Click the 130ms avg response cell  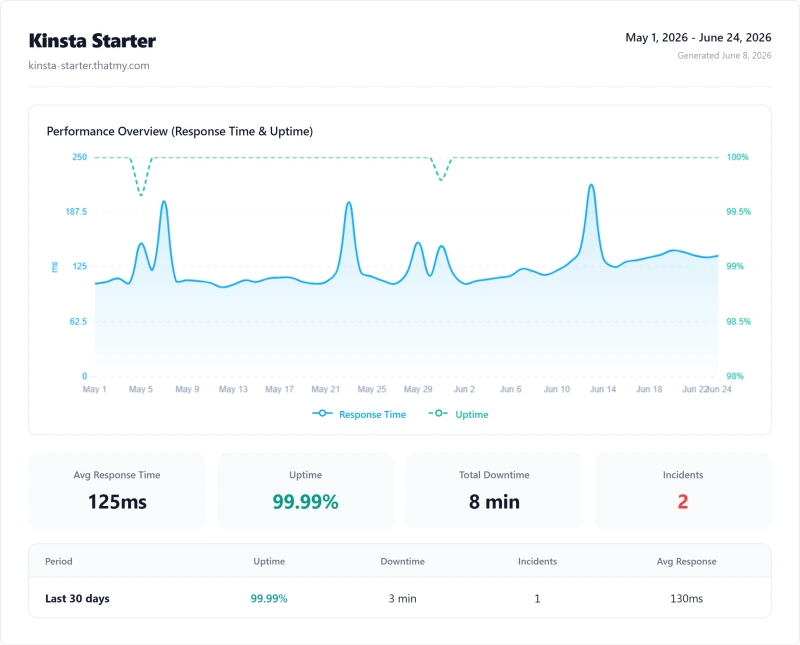(686, 599)
